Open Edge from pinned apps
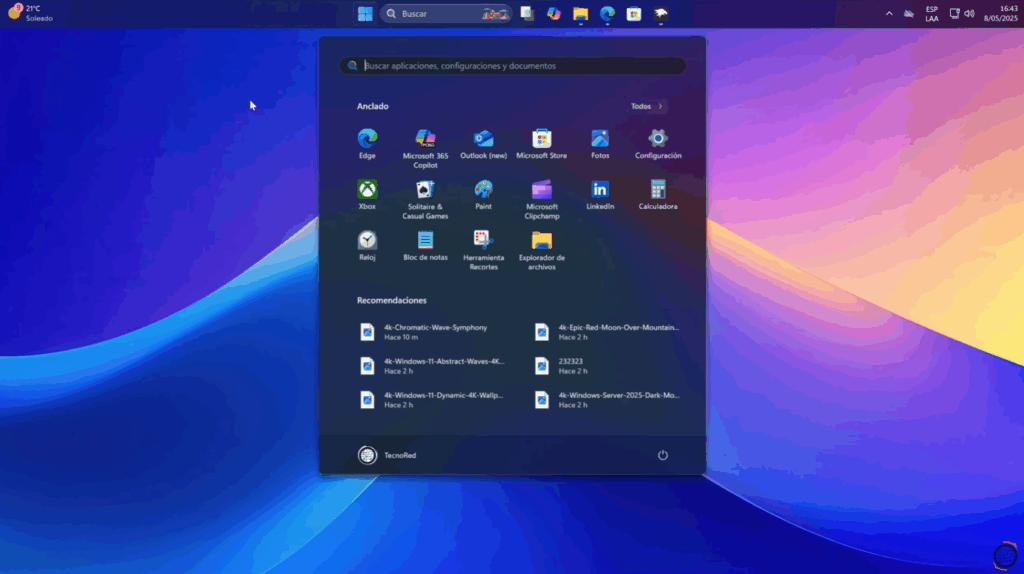Viewport: 1024px width, 574px height. (x=367, y=144)
